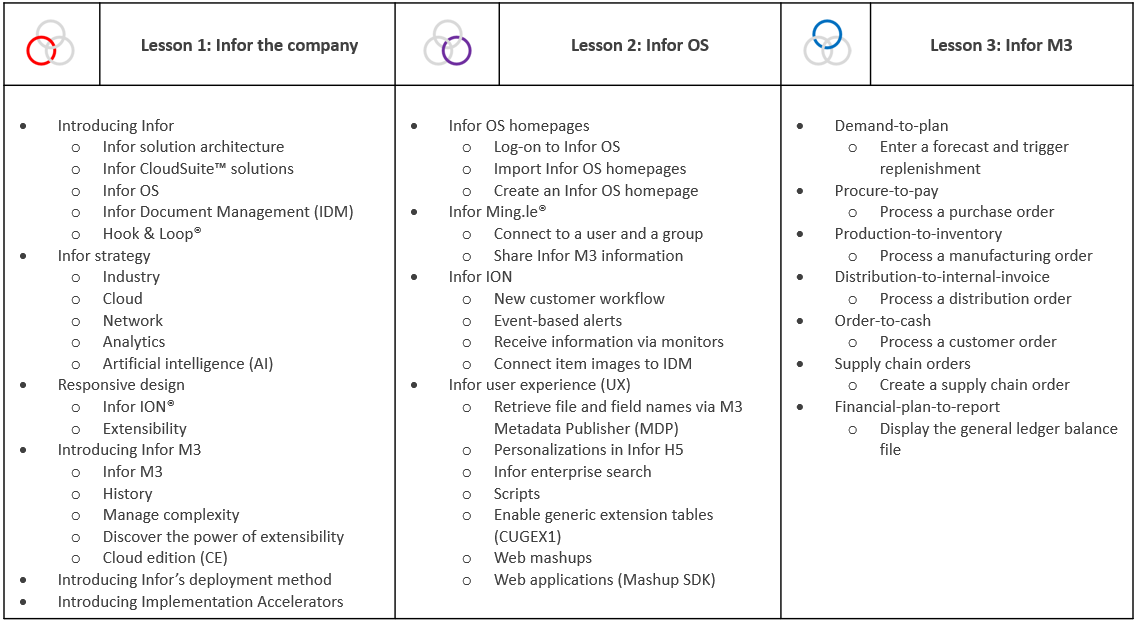The image size is (1138, 622).
Task: Click the red circles icon for Lesson 1
Action: [x=50, y=44]
